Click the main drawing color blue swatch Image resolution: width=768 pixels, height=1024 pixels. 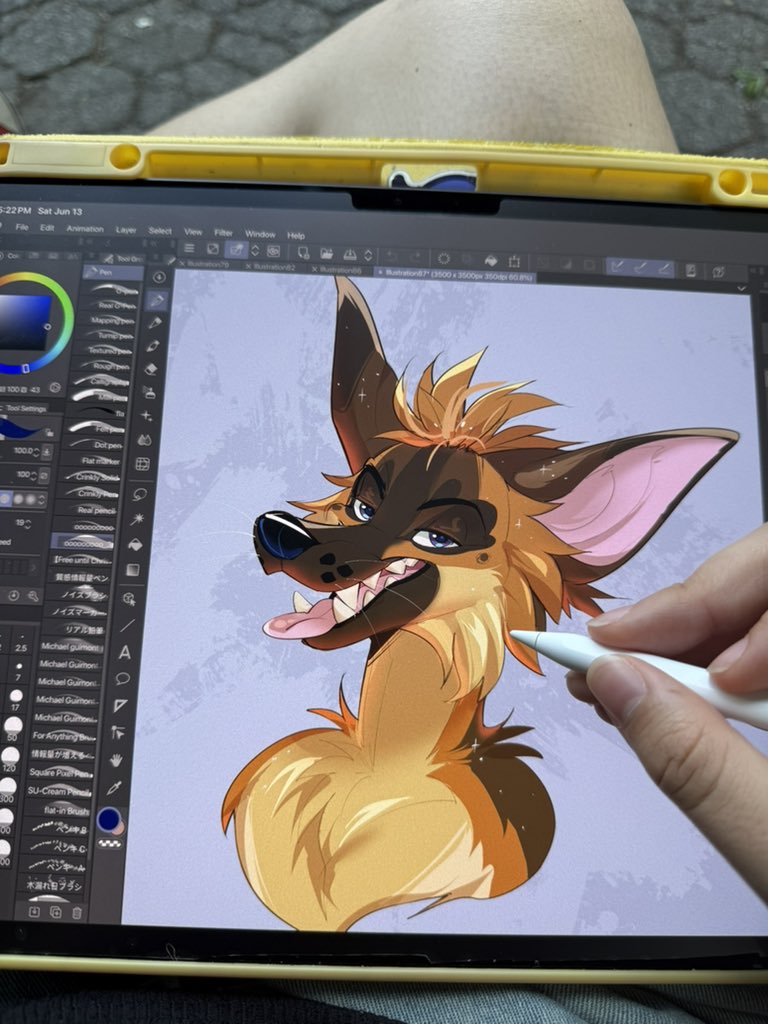108,820
